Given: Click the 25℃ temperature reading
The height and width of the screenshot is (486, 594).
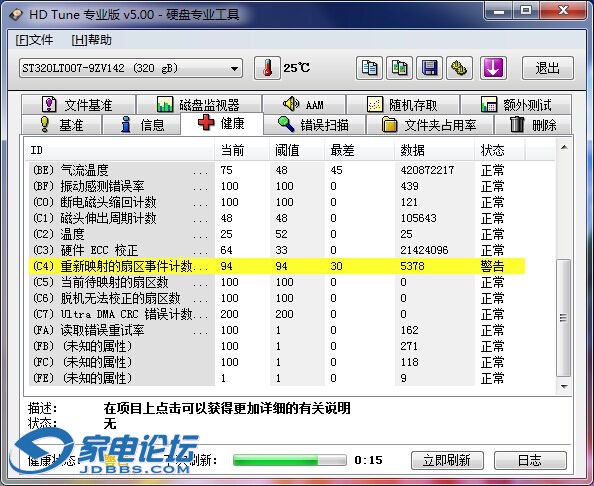Looking at the screenshot, I should click(297, 68).
